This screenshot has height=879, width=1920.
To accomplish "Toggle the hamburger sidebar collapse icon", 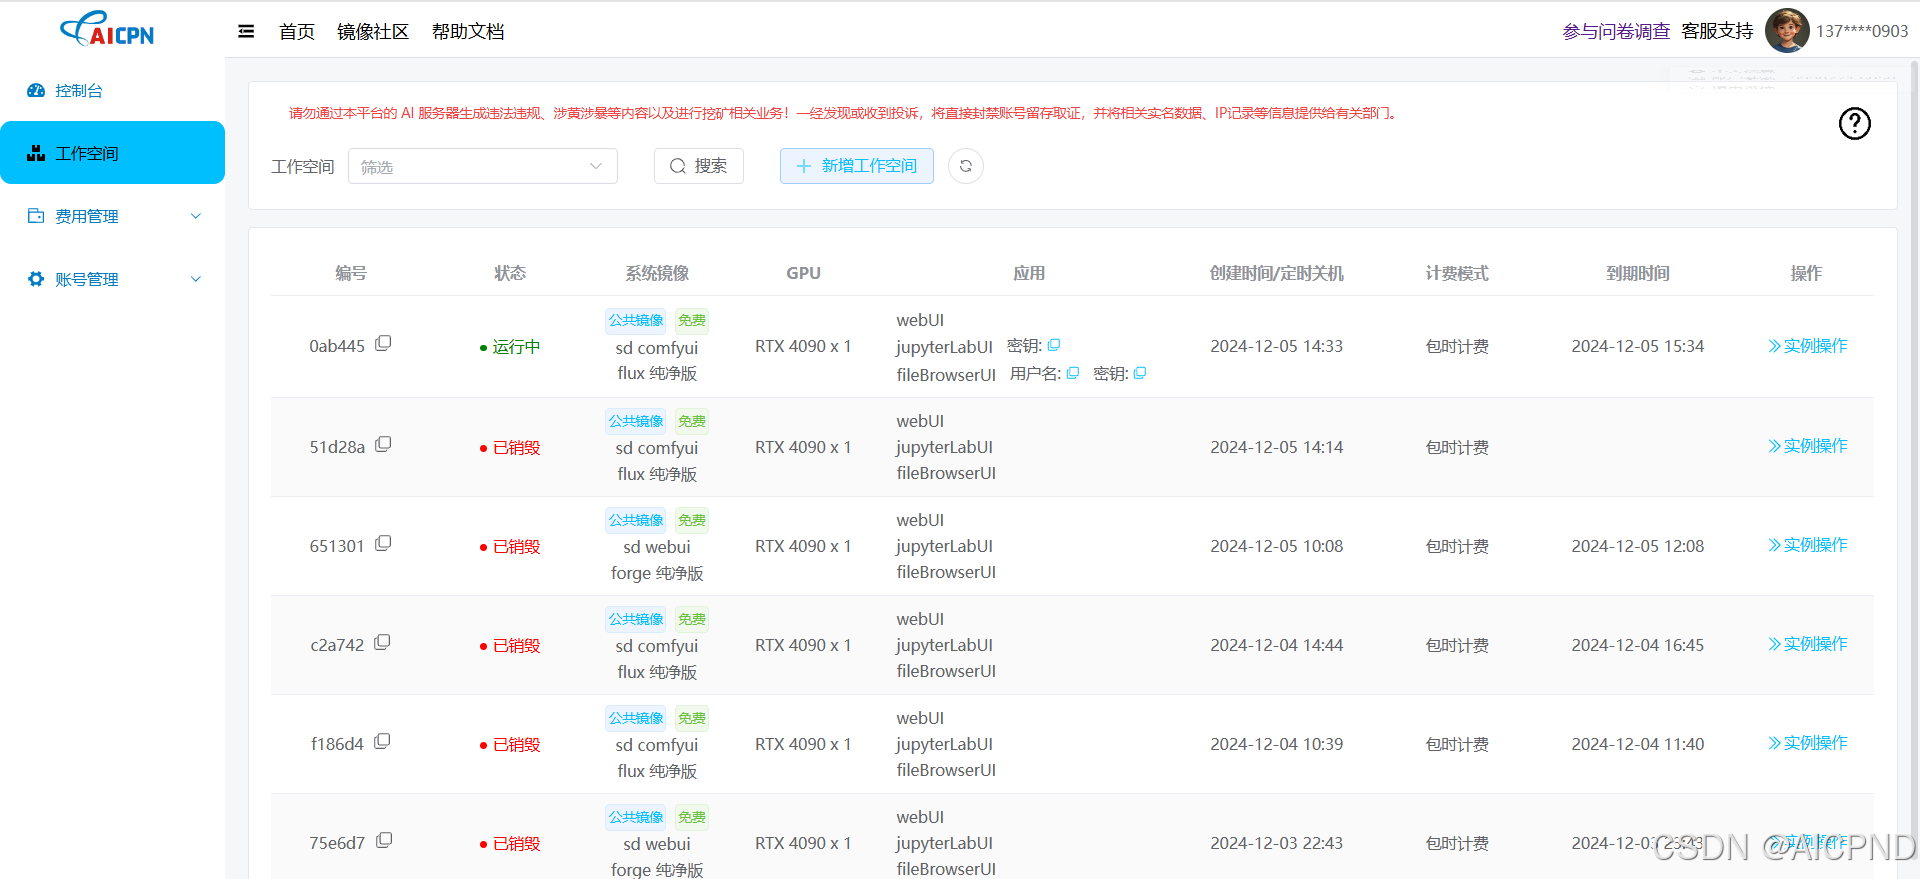I will (246, 31).
